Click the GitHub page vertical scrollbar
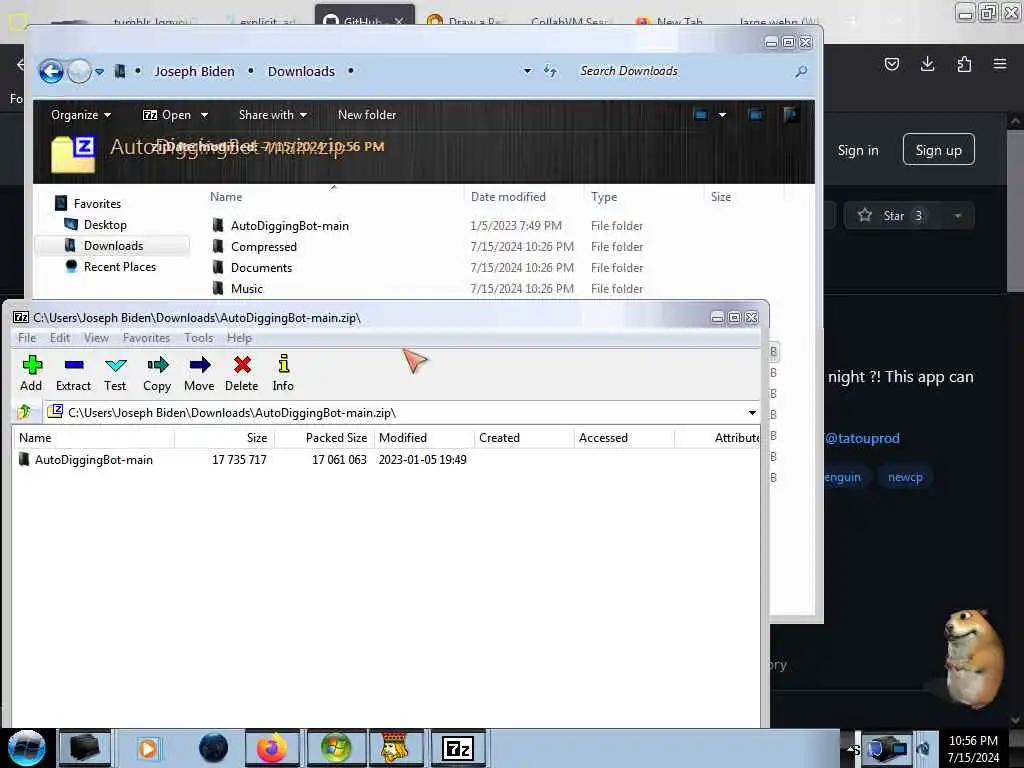The width and height of the screenshot is (1024, 768). [x=1014, y=209]
